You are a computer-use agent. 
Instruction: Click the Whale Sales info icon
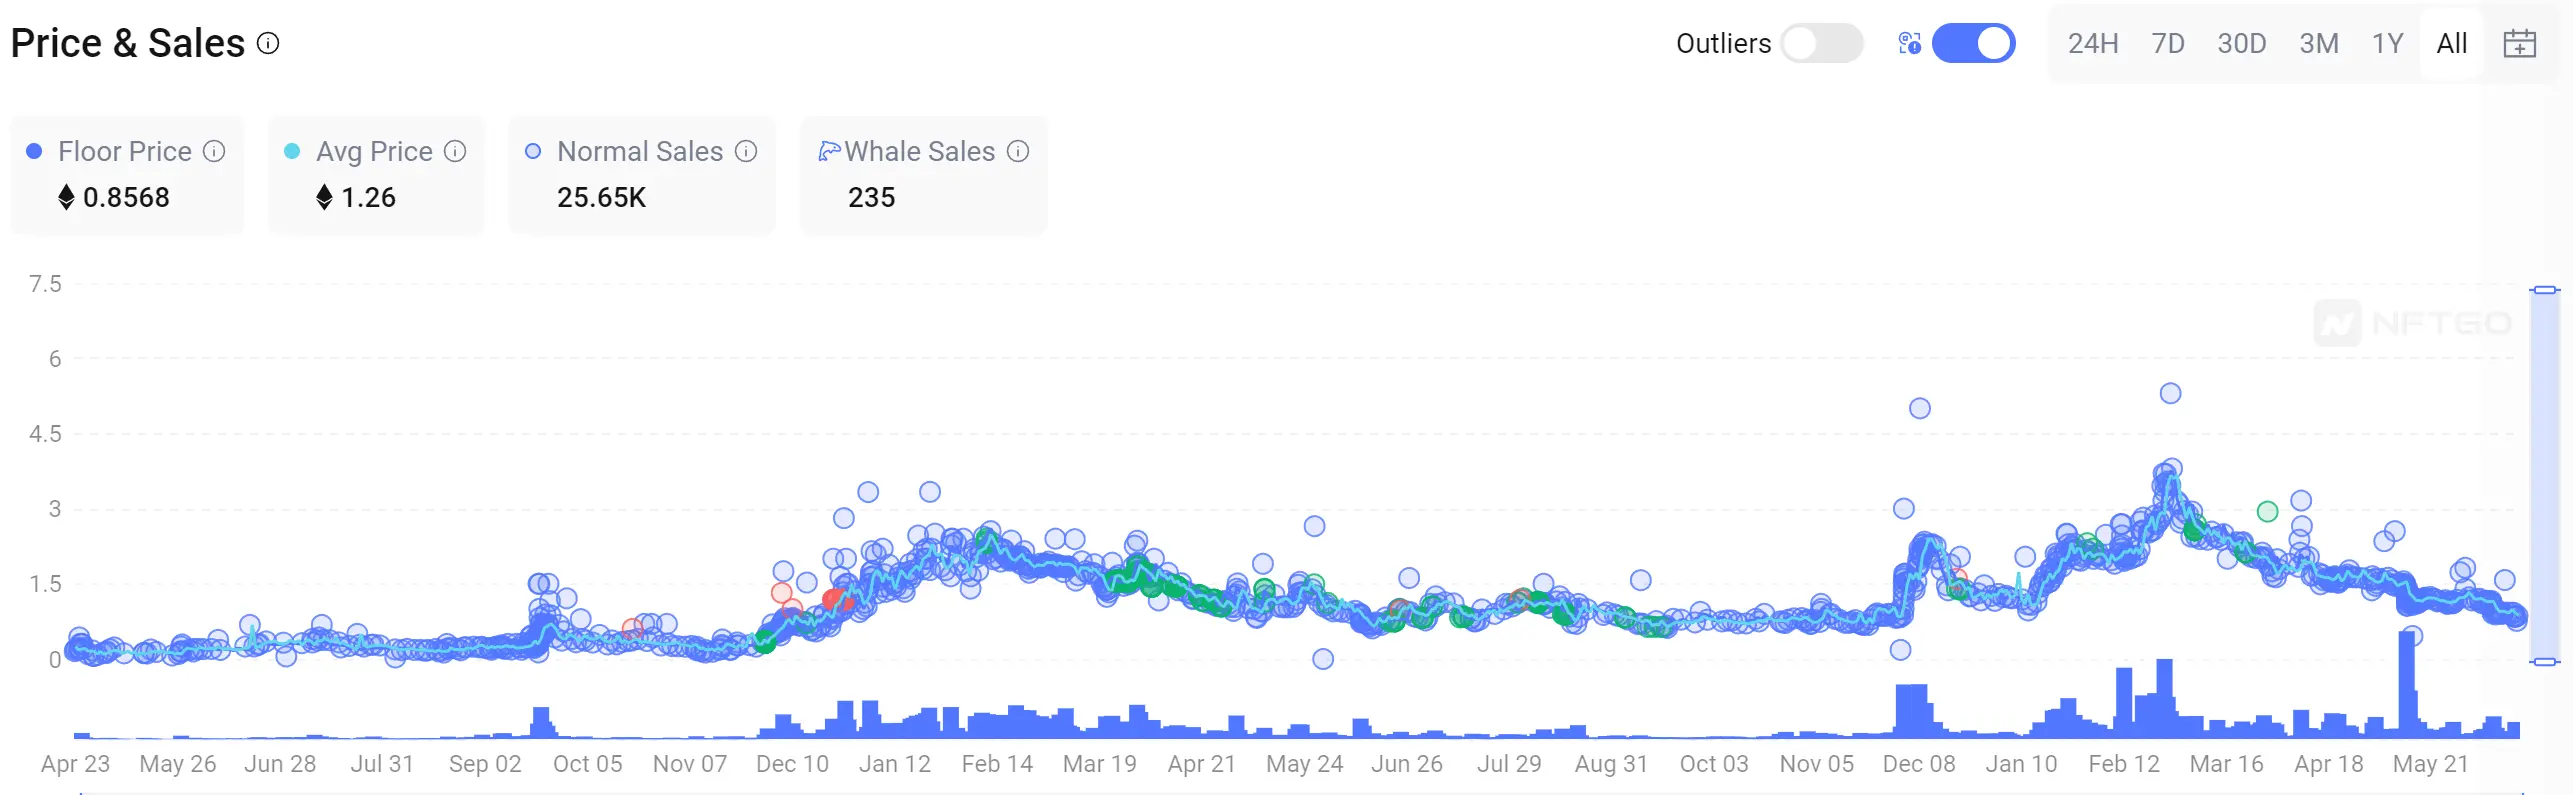pos(1018,151)
